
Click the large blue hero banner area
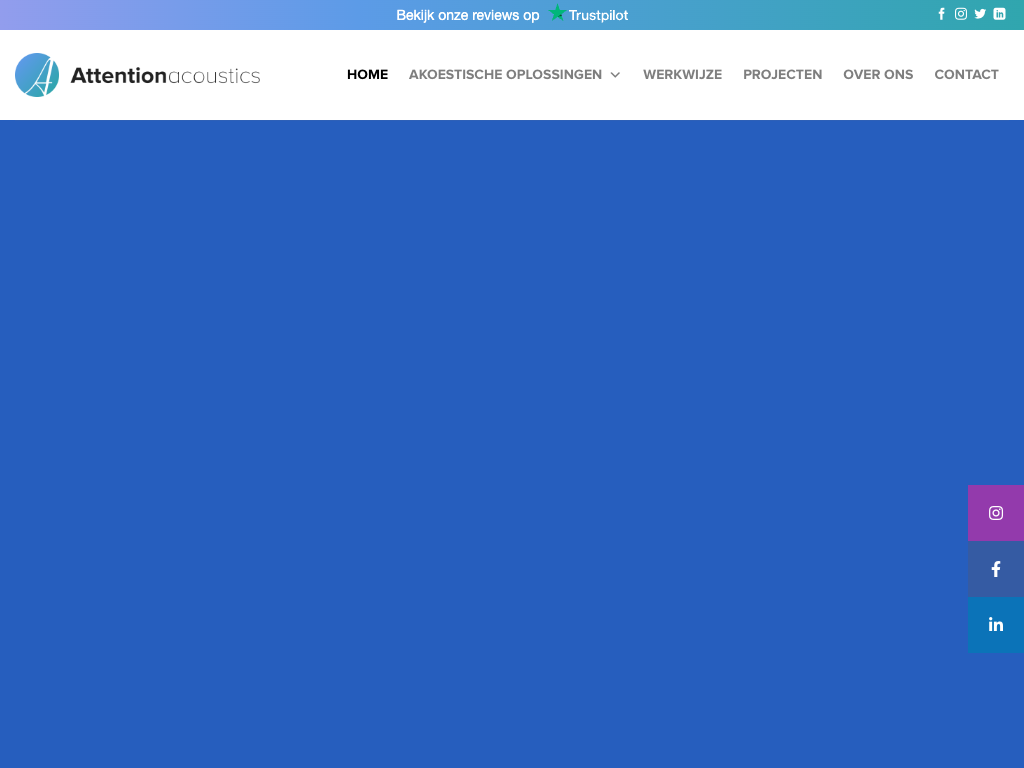(x=480, y=420)
